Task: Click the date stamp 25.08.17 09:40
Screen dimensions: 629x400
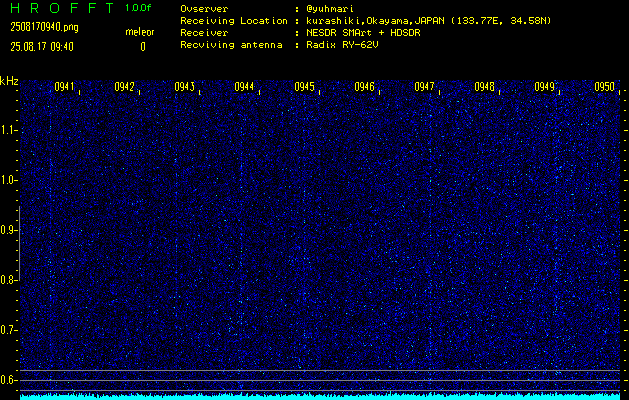Action: coord(42,47)
